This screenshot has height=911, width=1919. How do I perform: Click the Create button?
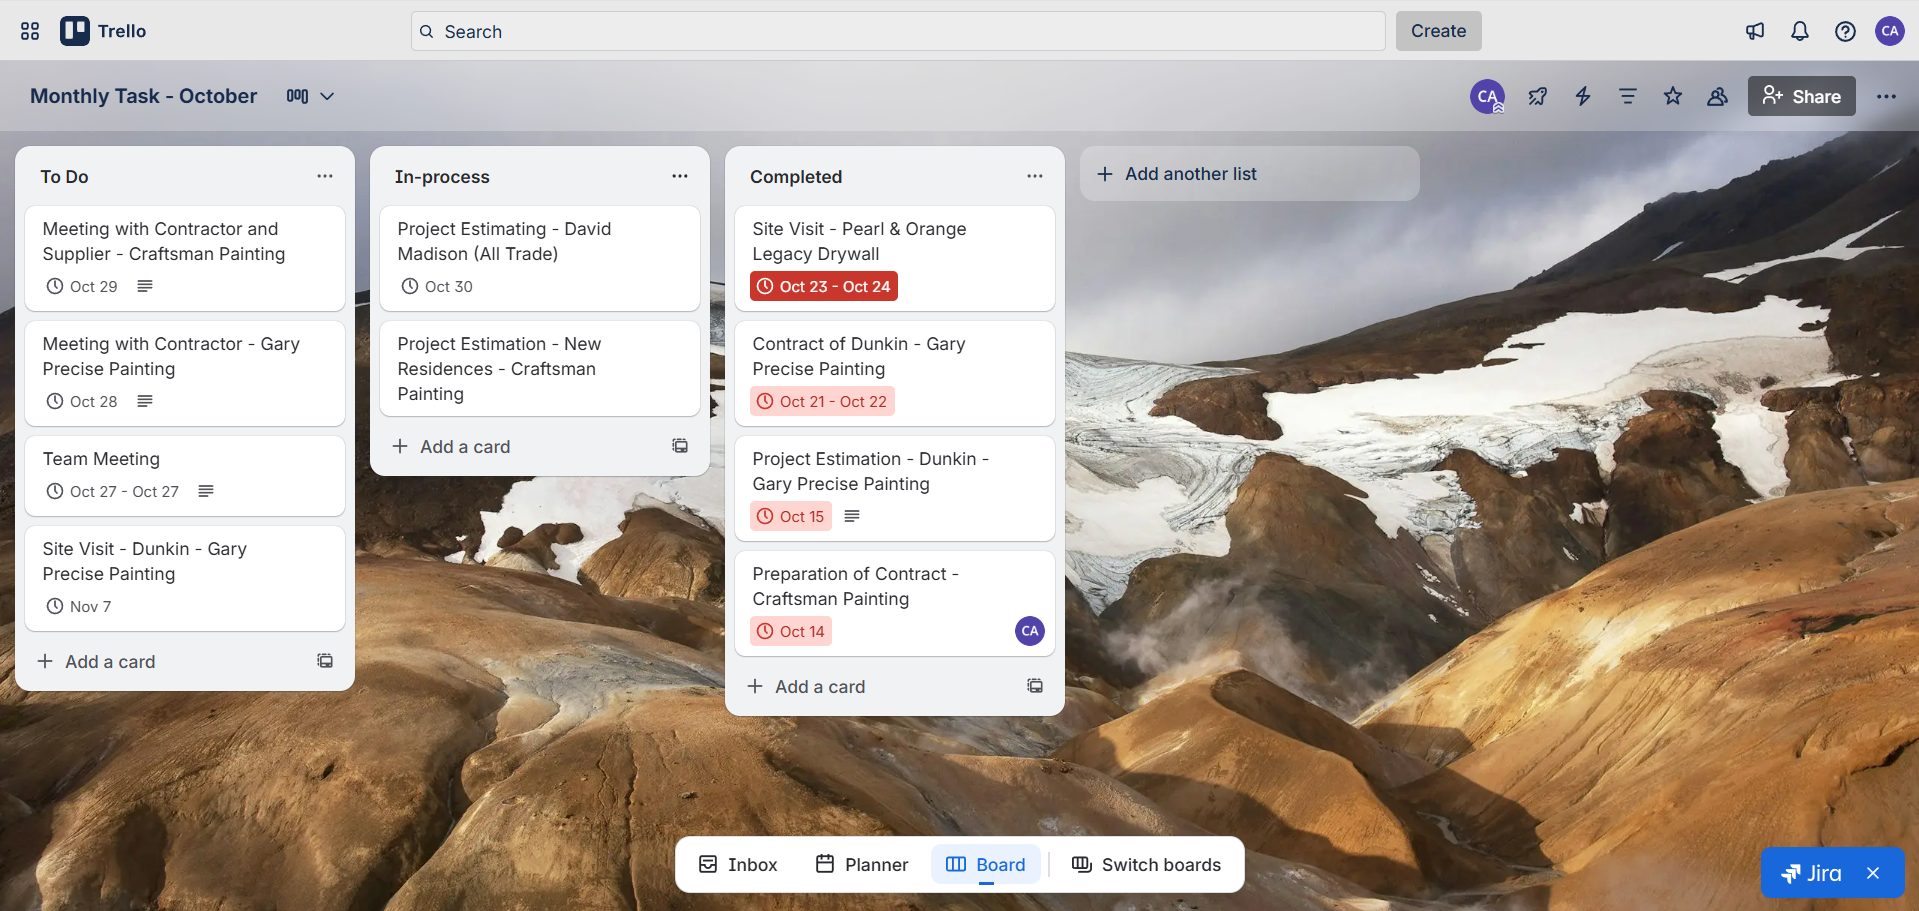coord(1438,31)
